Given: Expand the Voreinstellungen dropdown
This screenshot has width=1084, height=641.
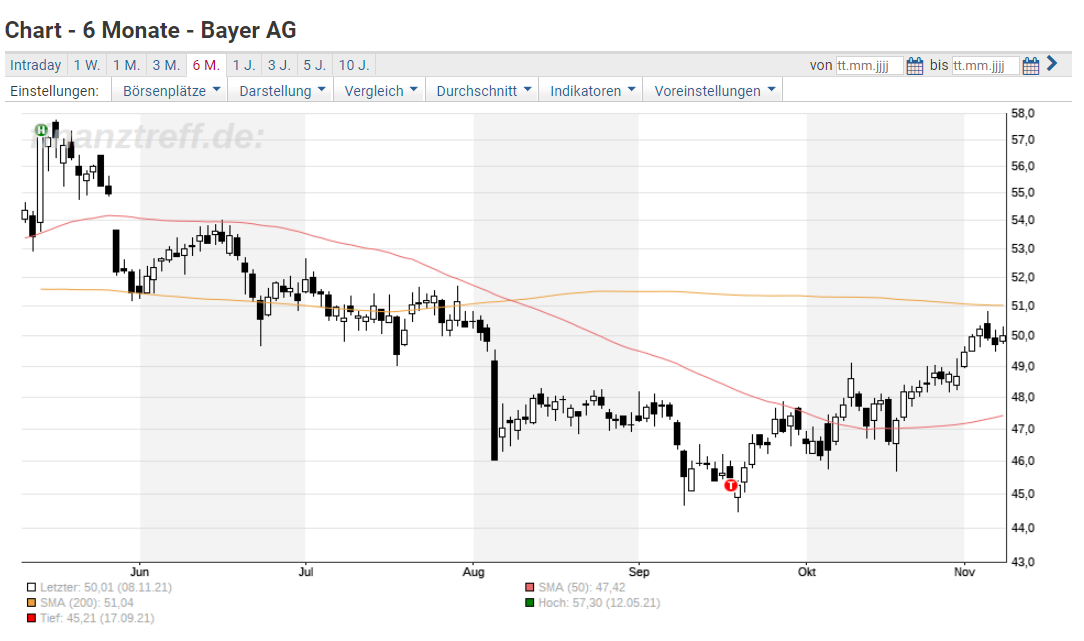Looking at the screenshot, I should [713, 91].
